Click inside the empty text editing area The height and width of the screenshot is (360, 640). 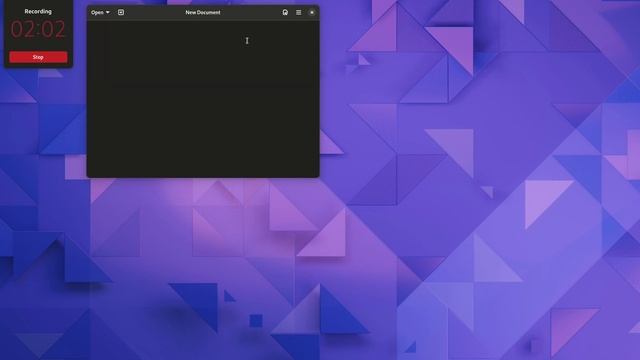(203, 99)
